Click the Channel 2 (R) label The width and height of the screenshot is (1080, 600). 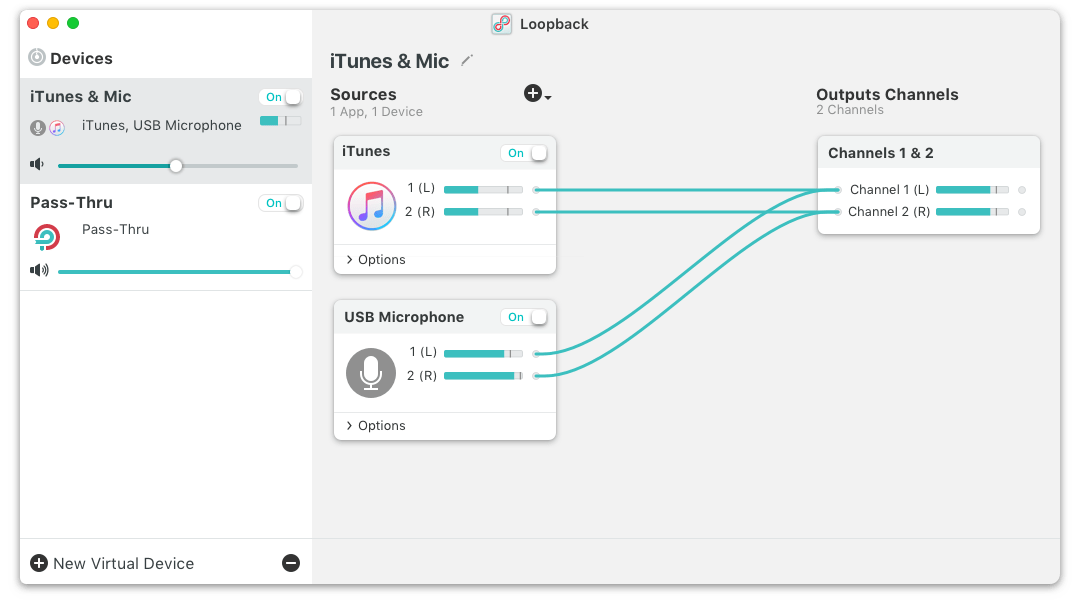pos(889,211)
